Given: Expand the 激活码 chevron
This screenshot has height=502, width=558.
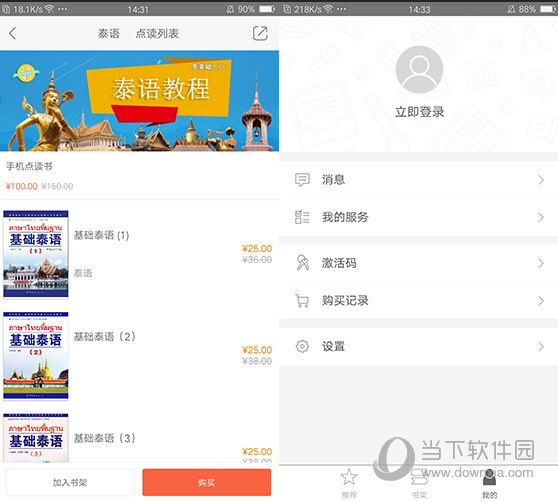Looking at the screenshot, I should (x=541, y=263).
